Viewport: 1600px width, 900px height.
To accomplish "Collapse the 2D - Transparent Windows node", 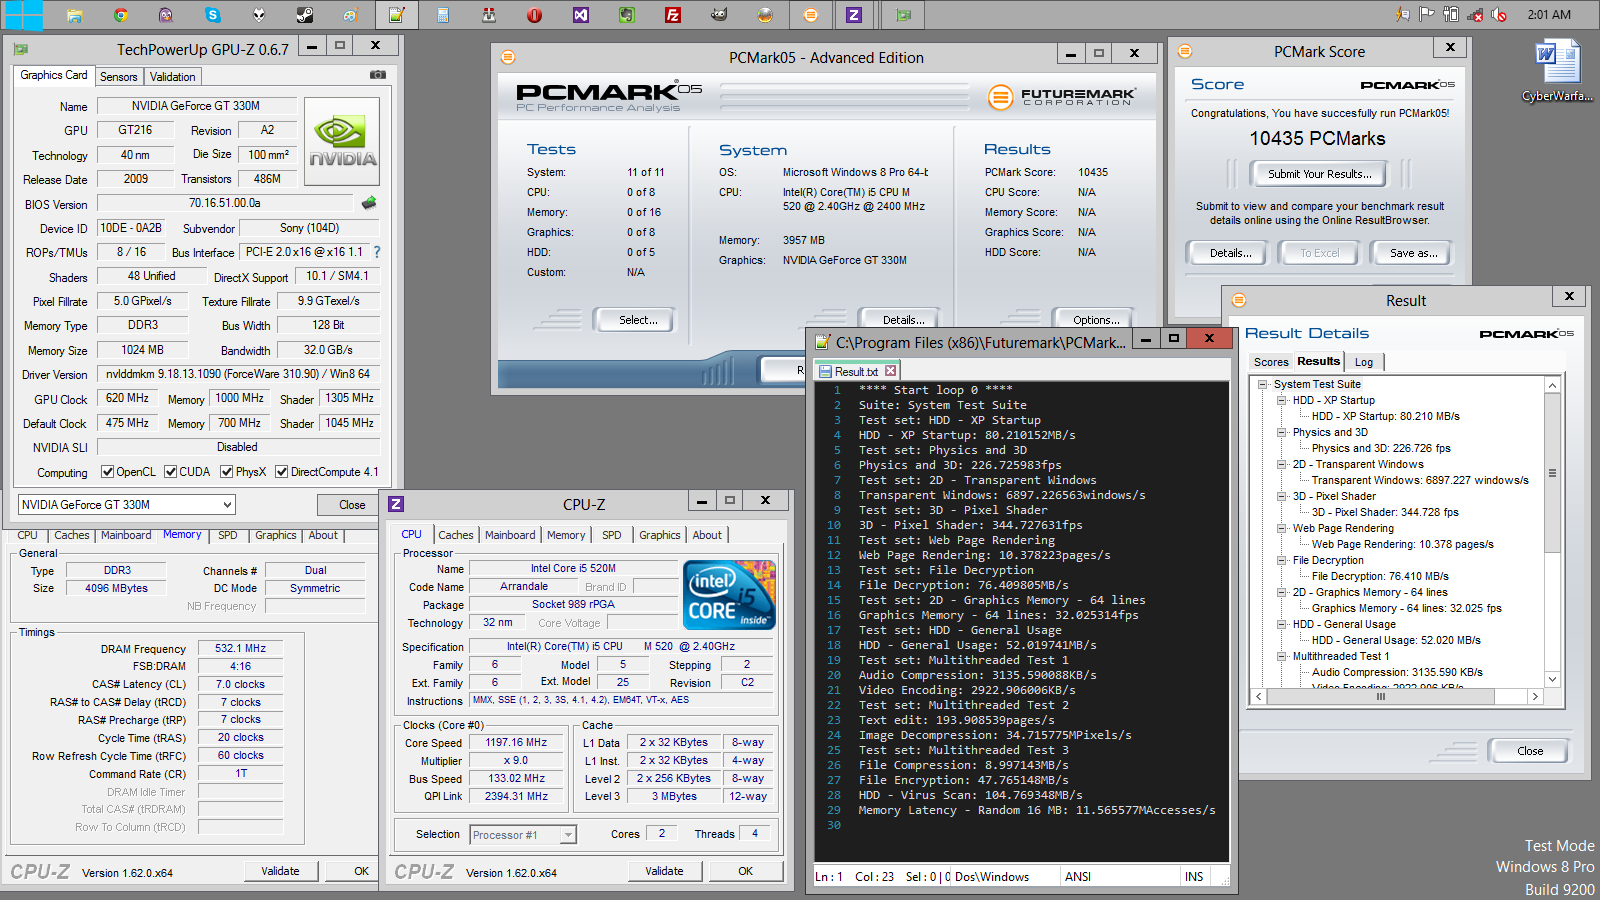I will (1282, 464).
